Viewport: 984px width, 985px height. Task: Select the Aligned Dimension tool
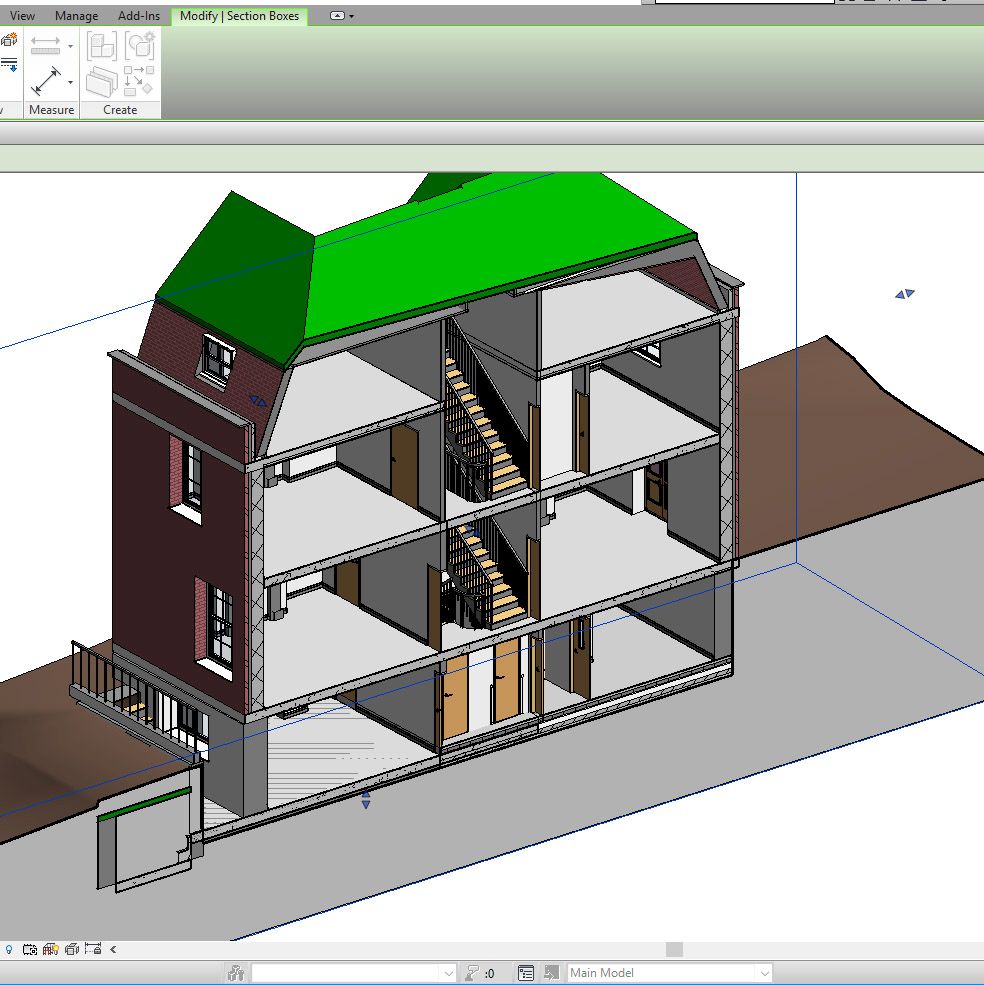point(46,81)
